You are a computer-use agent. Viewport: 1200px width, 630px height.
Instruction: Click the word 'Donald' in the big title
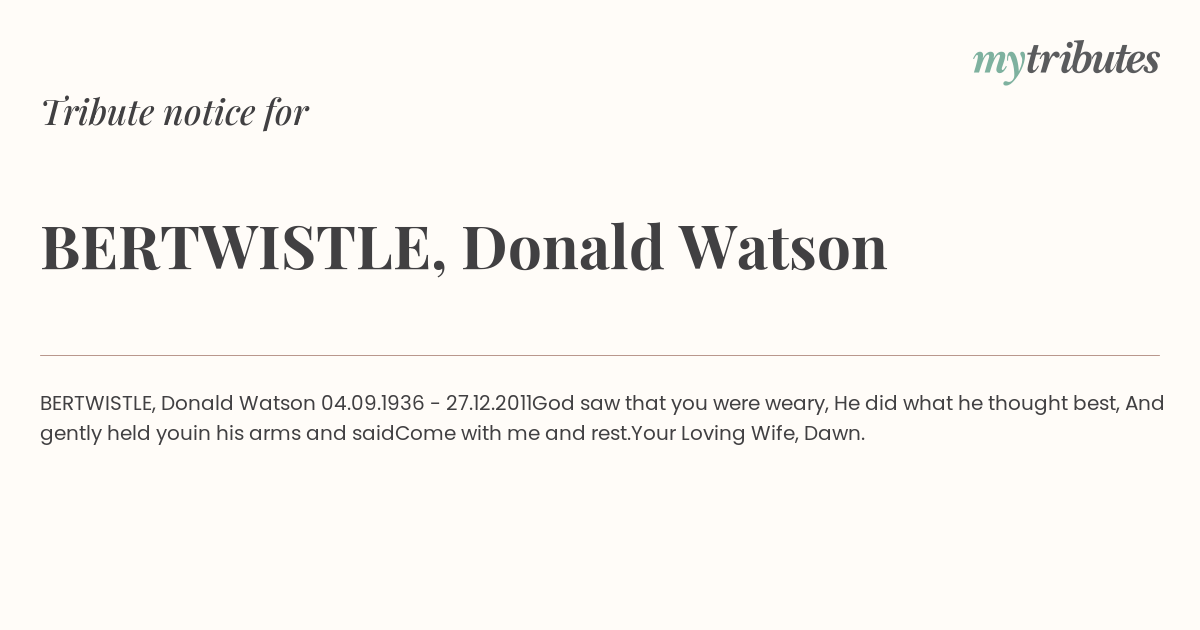coord(563,247)
